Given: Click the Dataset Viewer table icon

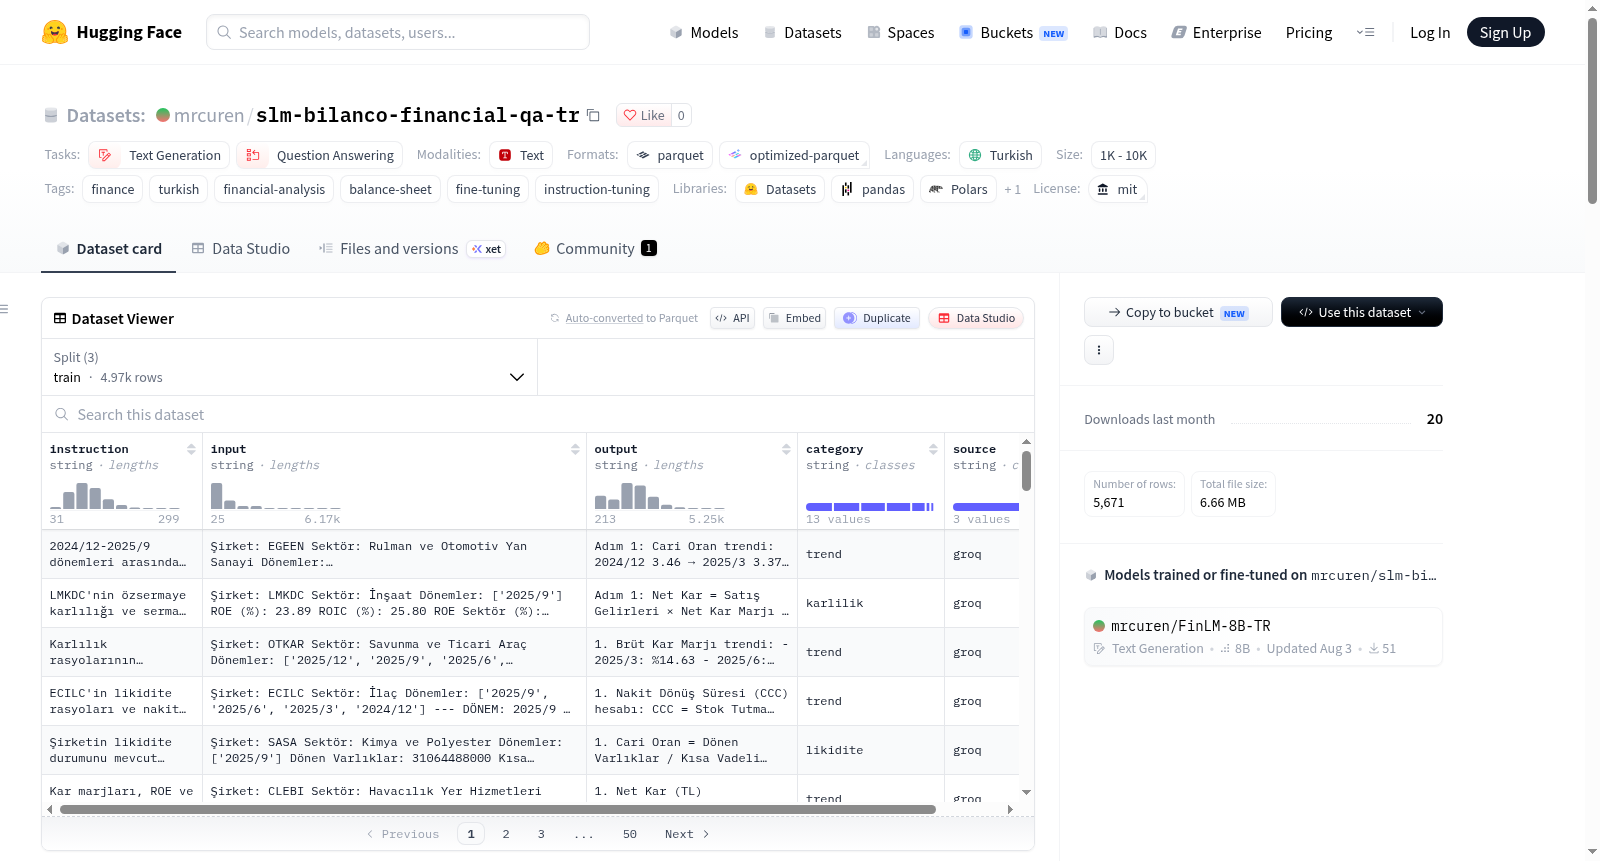Looking at the screenshot, I should click(x=60, y=318).
